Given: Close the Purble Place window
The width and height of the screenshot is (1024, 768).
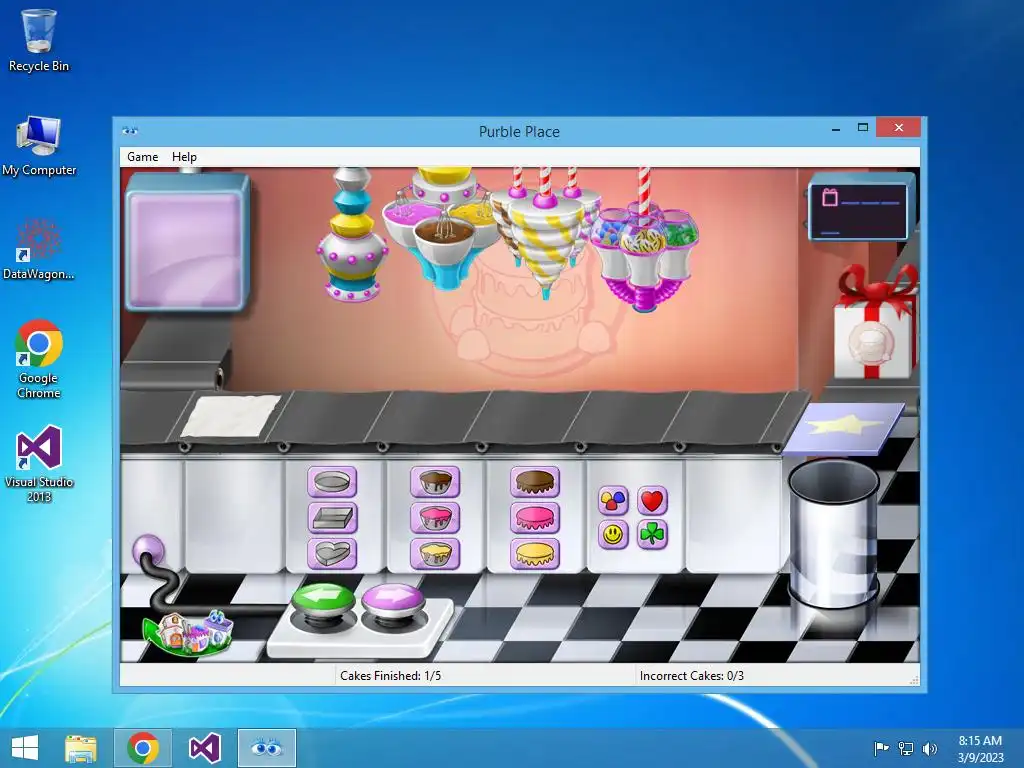Looking at the screenshot, I should click(899, 127).
